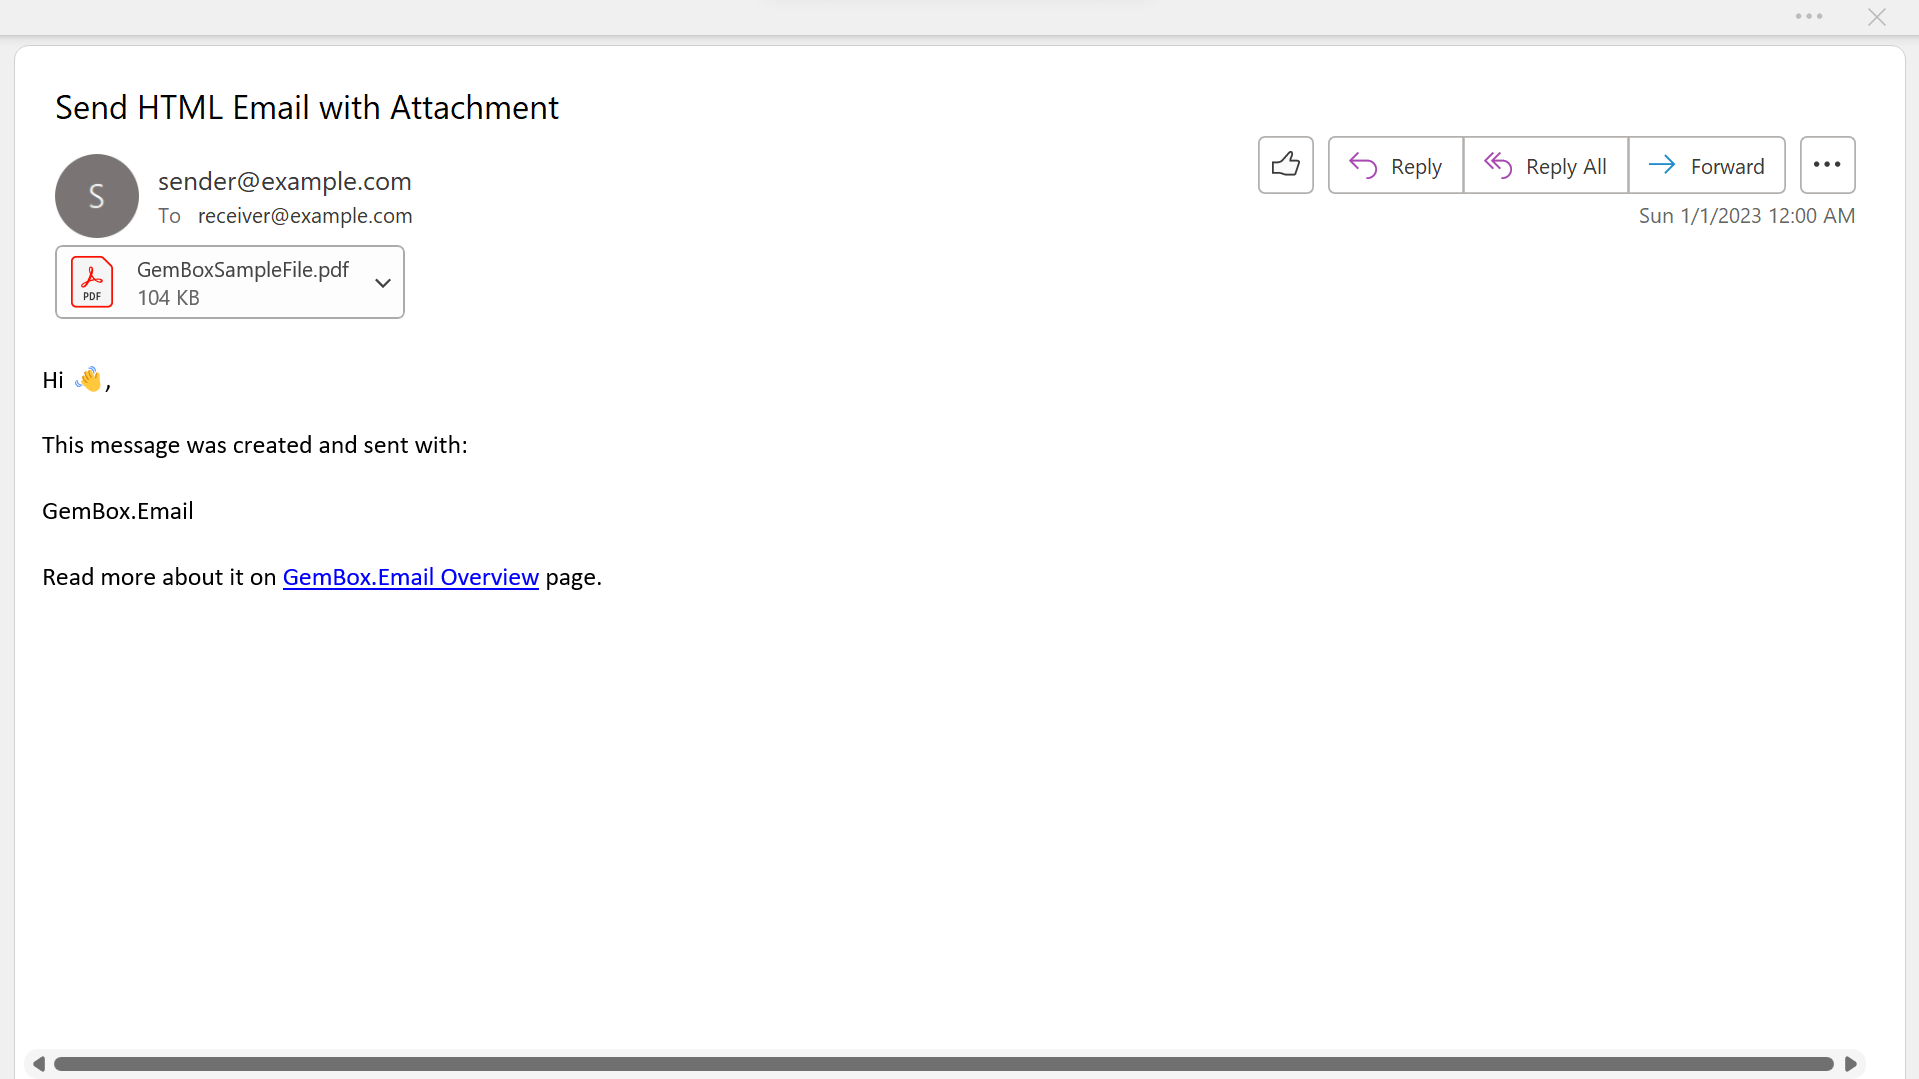Click the right scroll arrow
The width and height of the screenshot is (1919, 1079).
coord(1850,1064)
